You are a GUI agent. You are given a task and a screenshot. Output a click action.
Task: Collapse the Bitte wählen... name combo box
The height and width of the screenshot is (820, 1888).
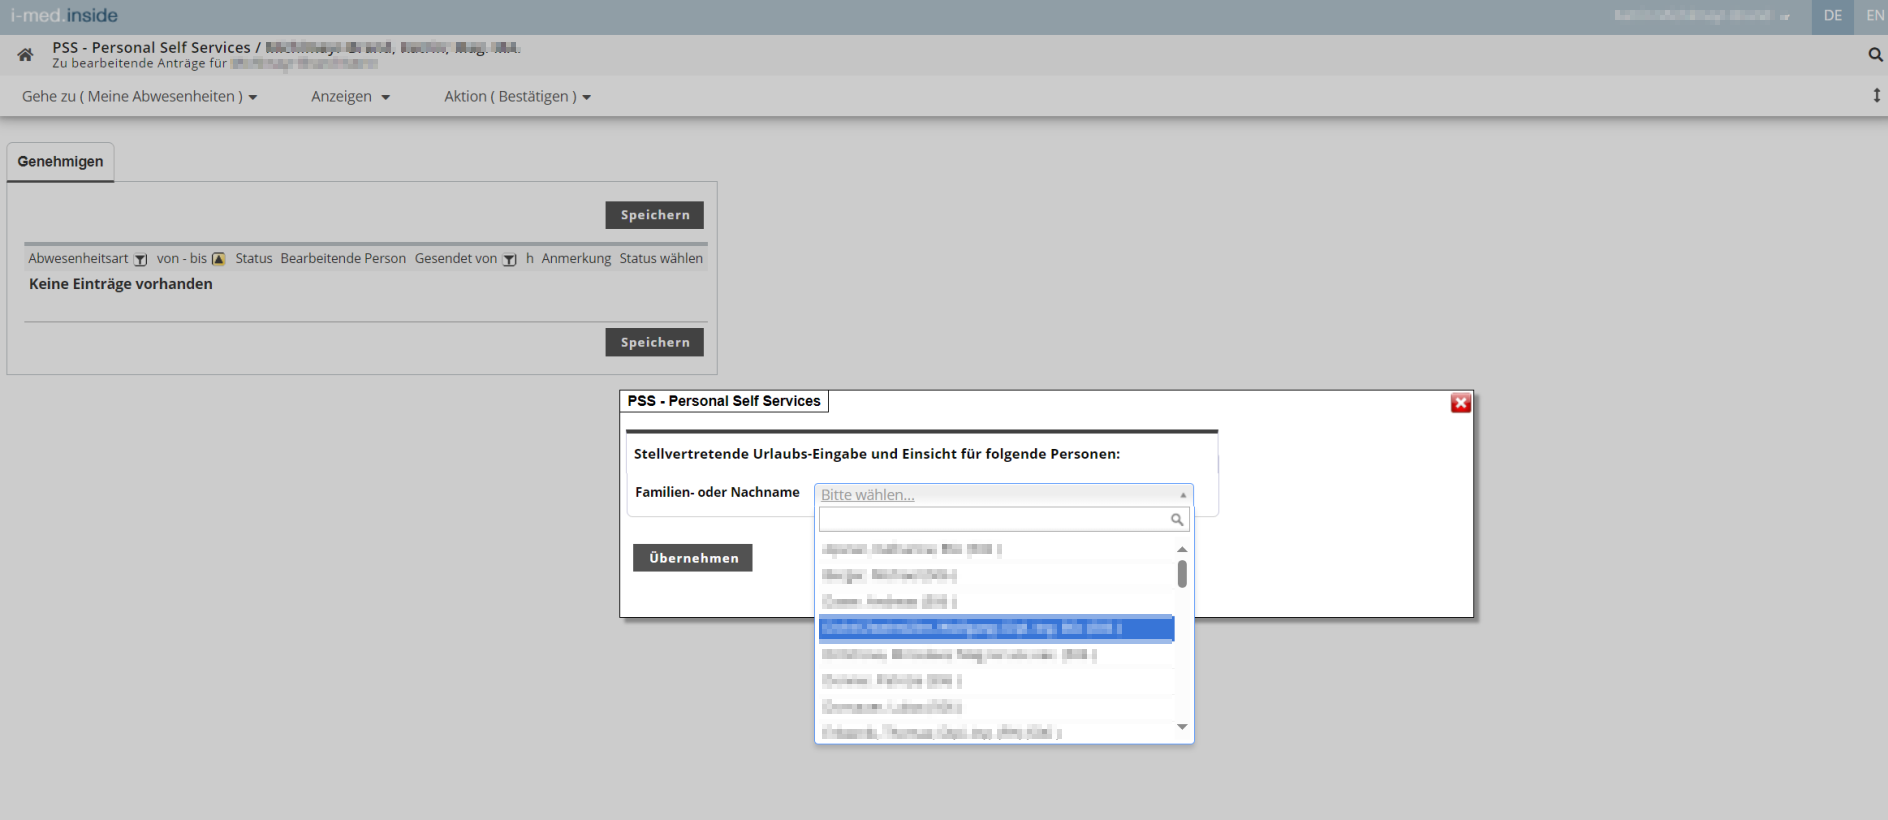[x=1003, y=495]
